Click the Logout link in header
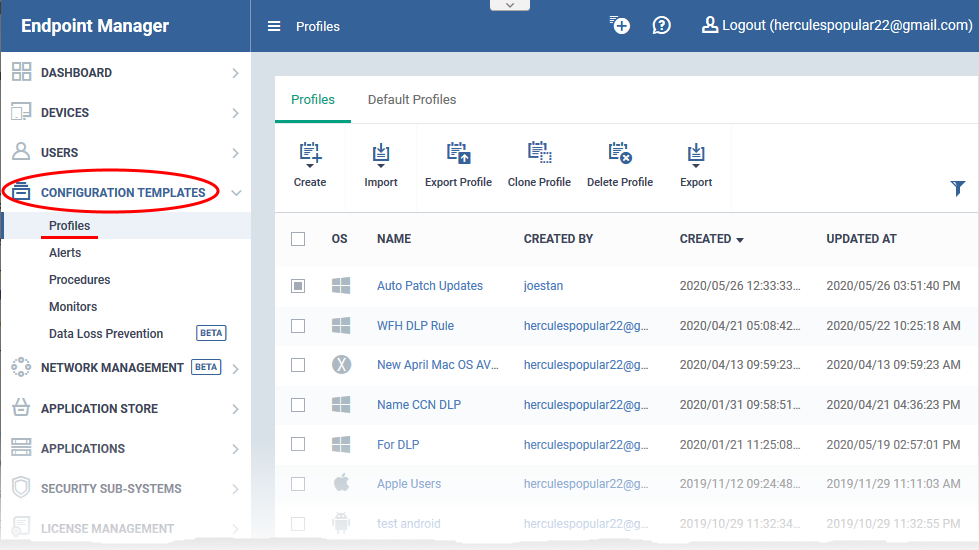 coord(847,25)
